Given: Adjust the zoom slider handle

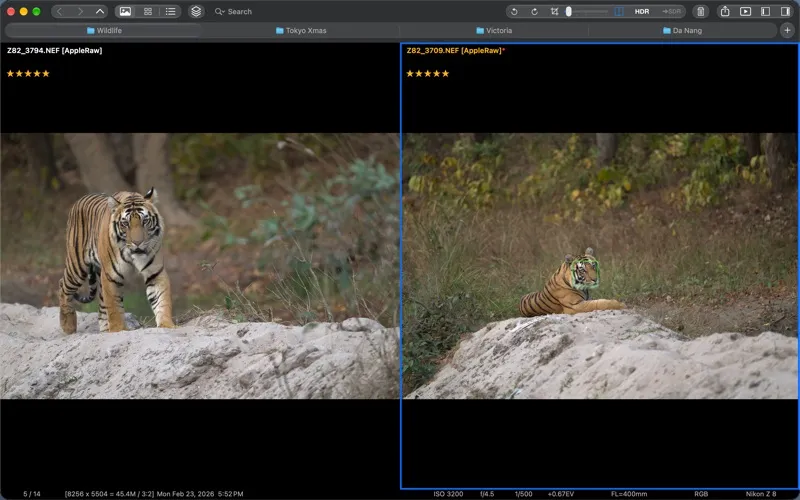Looking at the screenshot, I should [x=568, y=11].
